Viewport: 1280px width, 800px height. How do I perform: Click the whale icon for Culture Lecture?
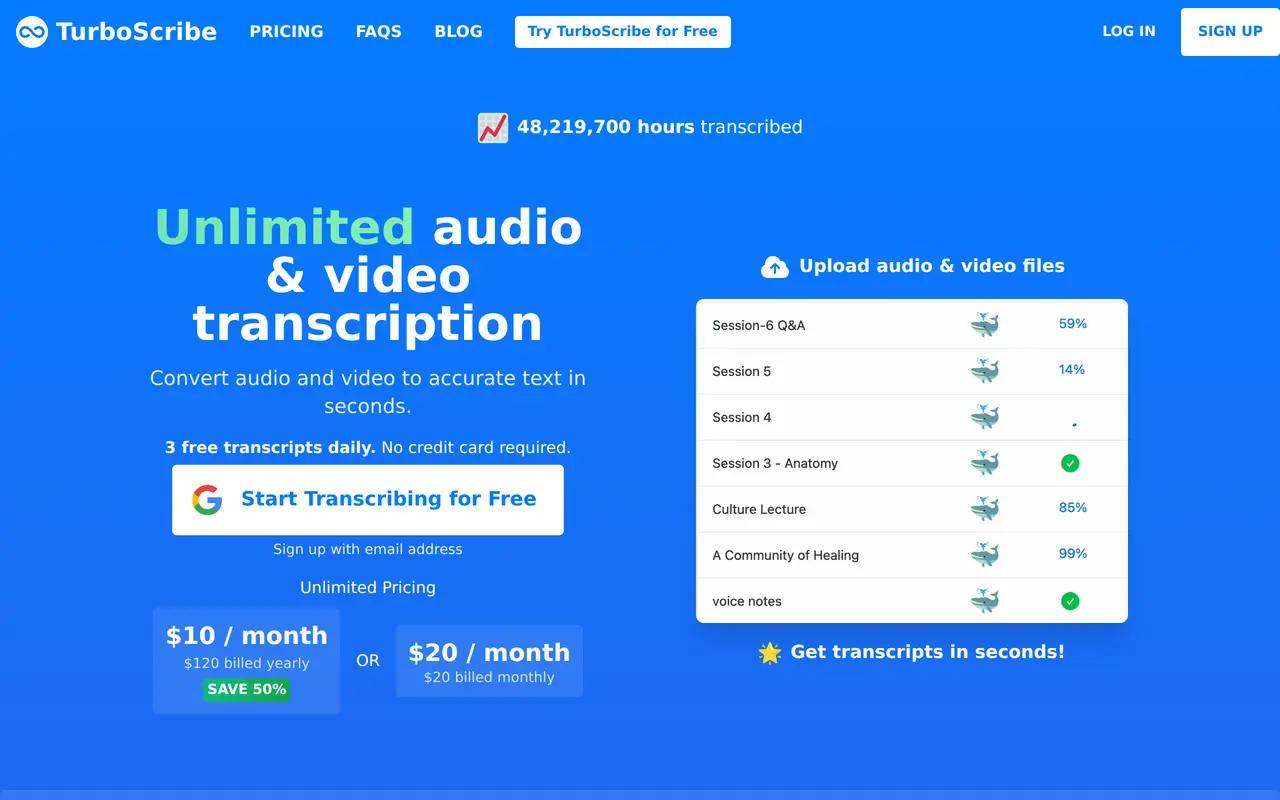click(x=985, y=509)
